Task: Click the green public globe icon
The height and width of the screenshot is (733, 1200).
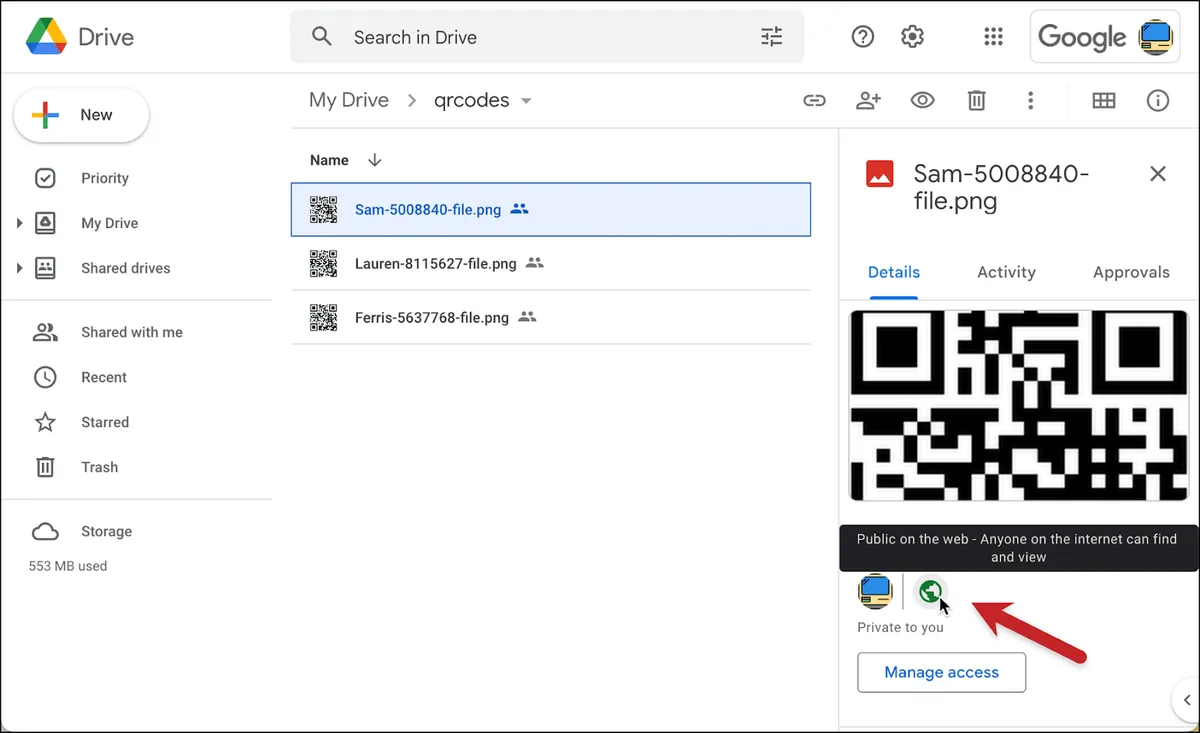Action: pos(931,591)
